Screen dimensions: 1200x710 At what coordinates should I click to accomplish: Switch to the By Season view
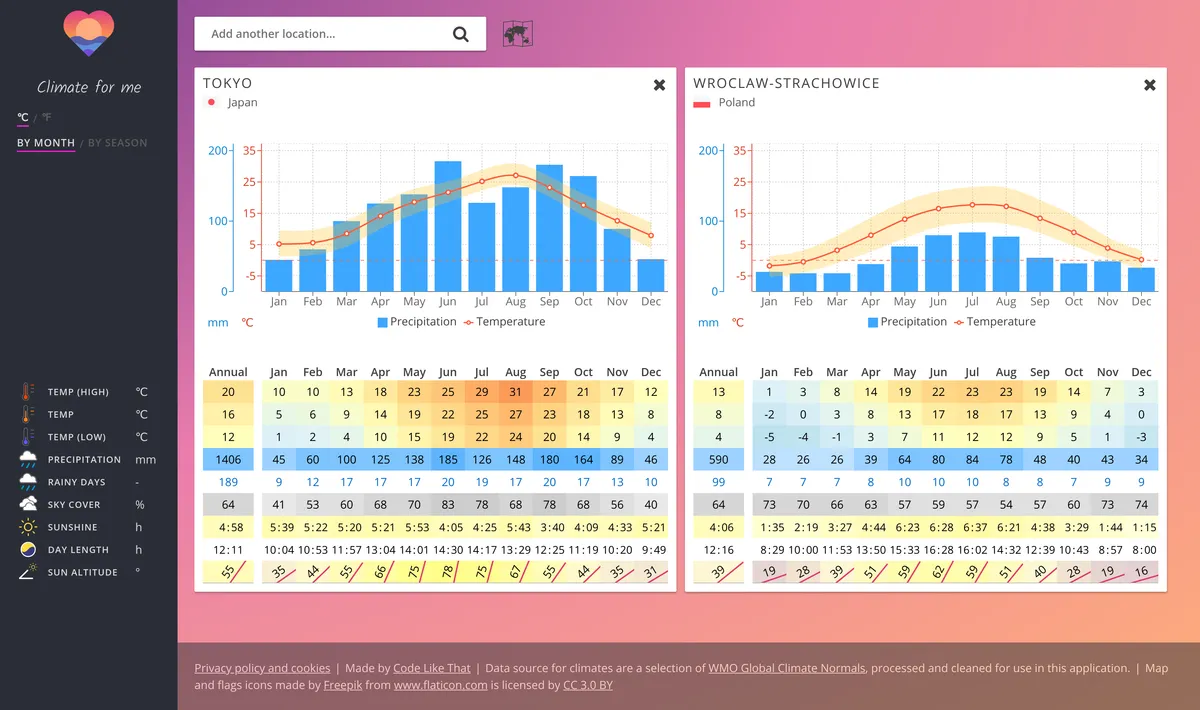click(x=117, y=143)
